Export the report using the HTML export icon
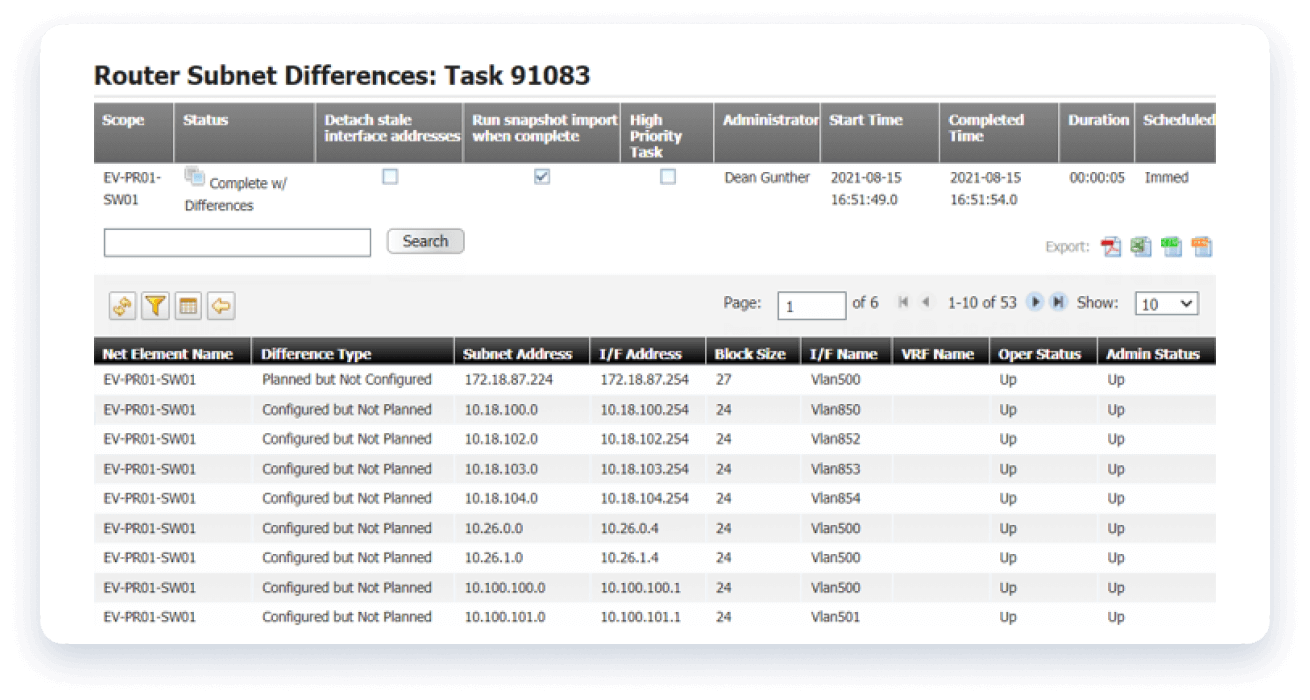 pos(1200,246)
